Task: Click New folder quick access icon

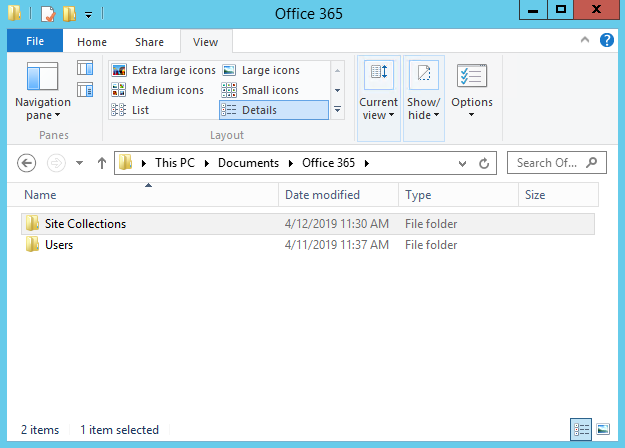Action: click(x=69, y=14)
